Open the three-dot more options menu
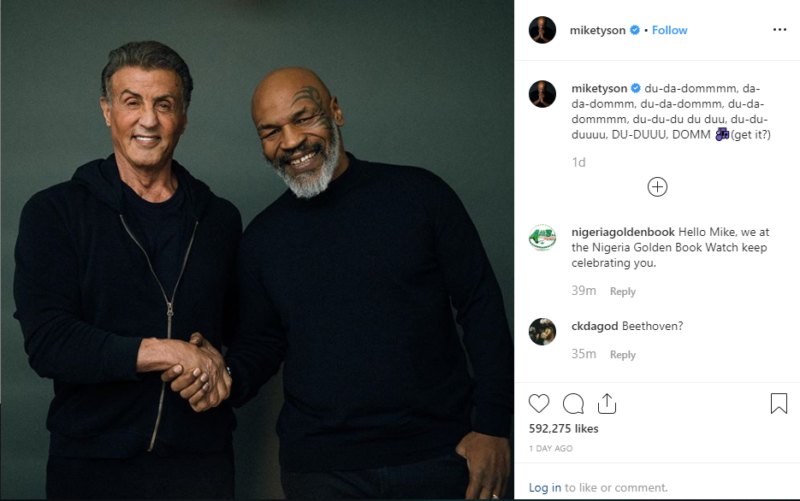Image resolution: width=800 pixels, height=501 pixels. tap(779, 30)
